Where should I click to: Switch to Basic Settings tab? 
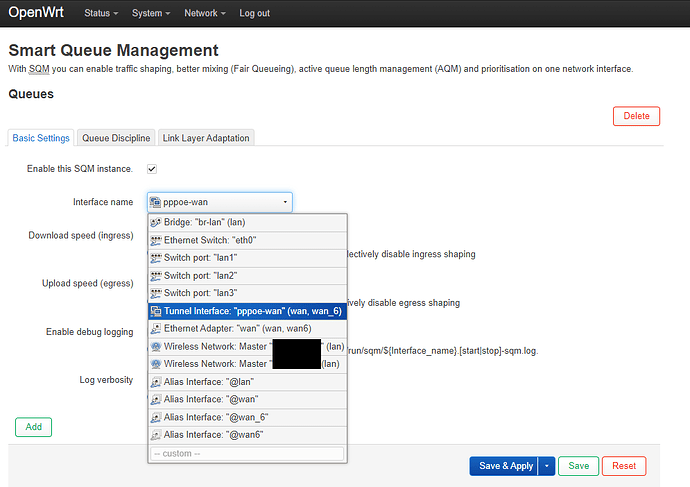[x=41, y=138]
